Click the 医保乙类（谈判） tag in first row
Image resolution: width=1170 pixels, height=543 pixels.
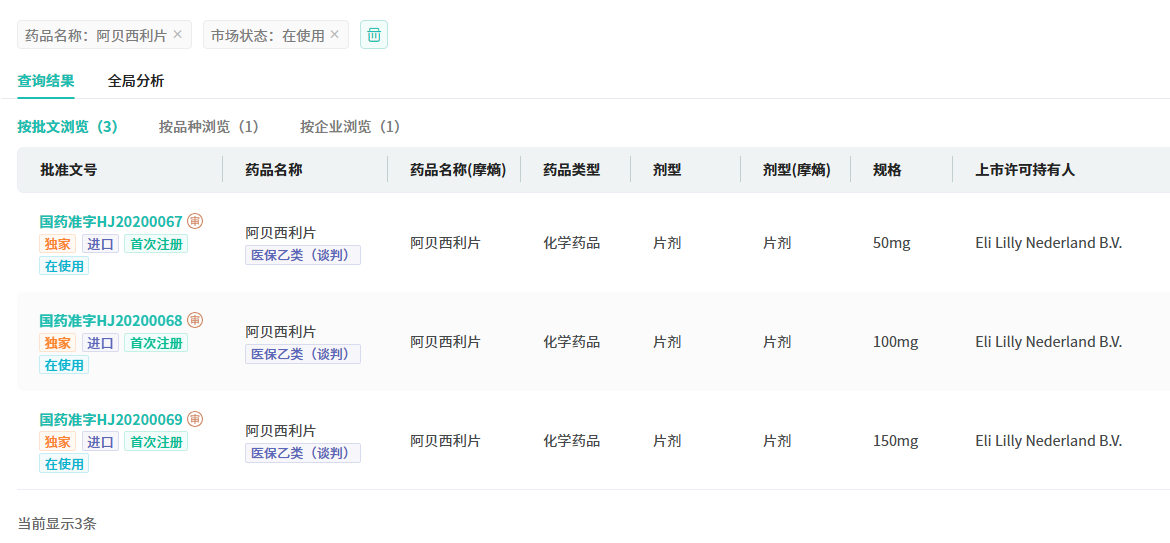pyautogui.click(x=302, y=255)
